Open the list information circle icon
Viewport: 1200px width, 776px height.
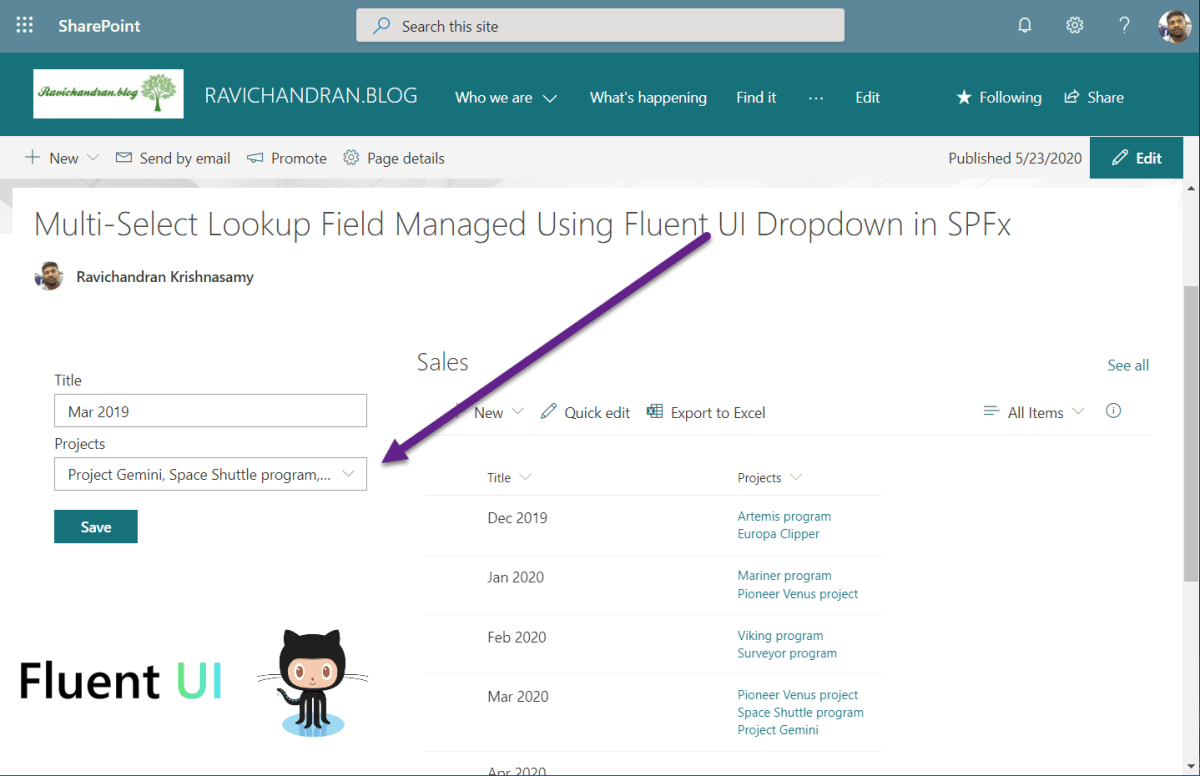[x=1113, y=410]
